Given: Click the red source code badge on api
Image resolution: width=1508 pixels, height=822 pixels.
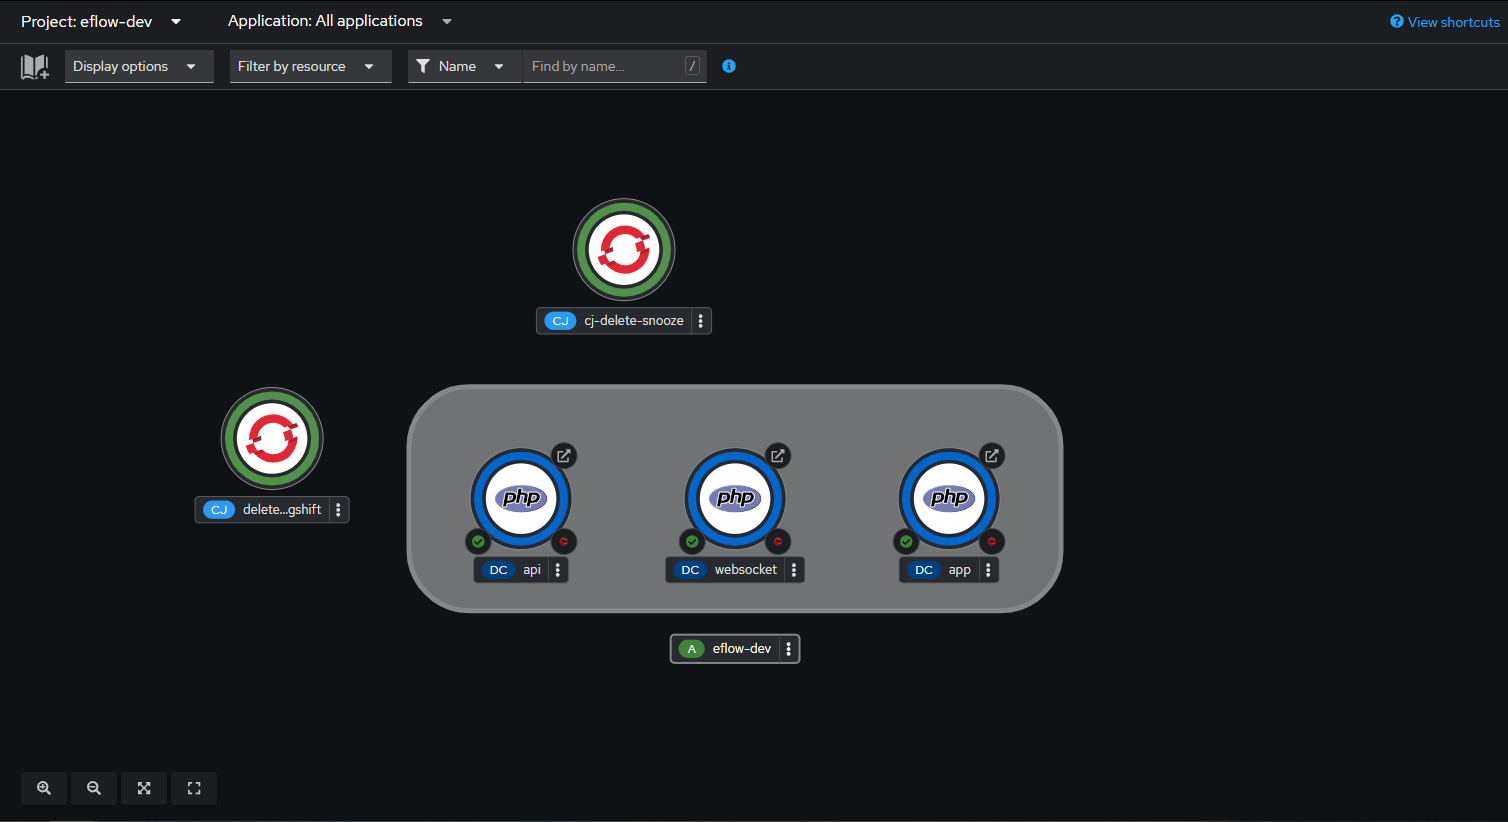Looking at the screenshot, I should (564, 542).
